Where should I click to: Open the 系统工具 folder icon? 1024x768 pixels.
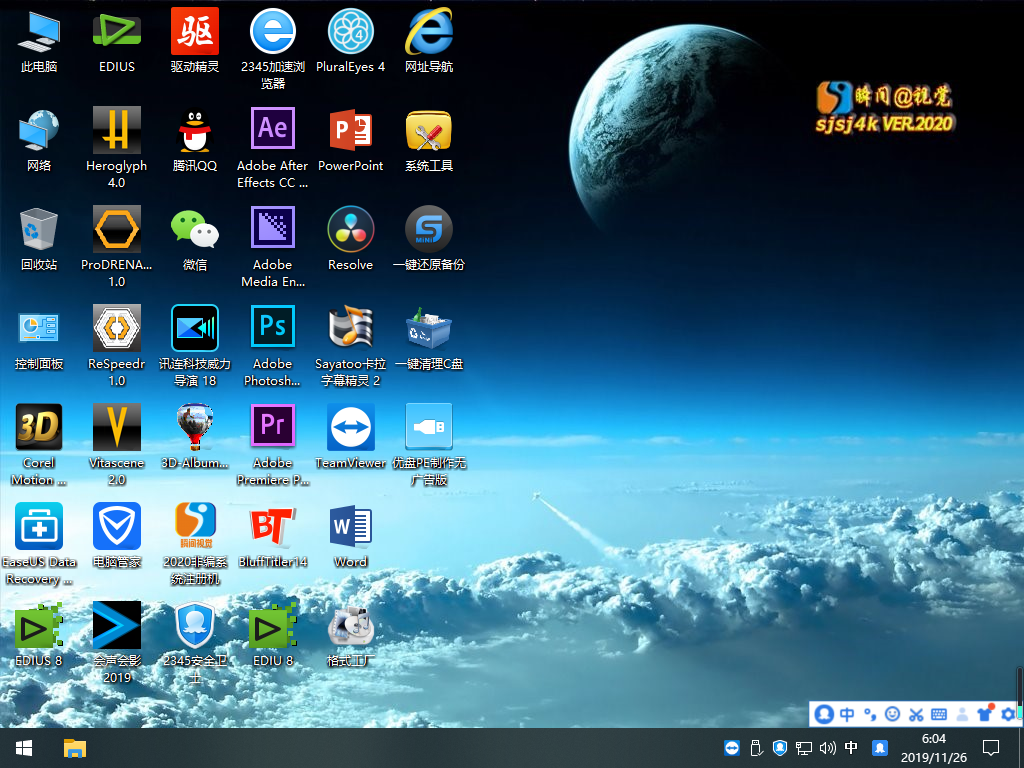pyautogui.click(x=428, y=130)
